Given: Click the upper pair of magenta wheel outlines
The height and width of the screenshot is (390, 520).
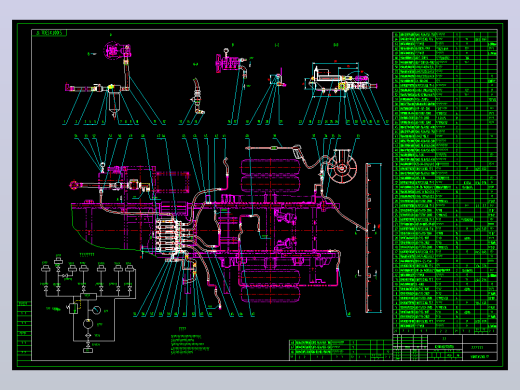Looking at the screenshot, I should (x=270, y=175).
